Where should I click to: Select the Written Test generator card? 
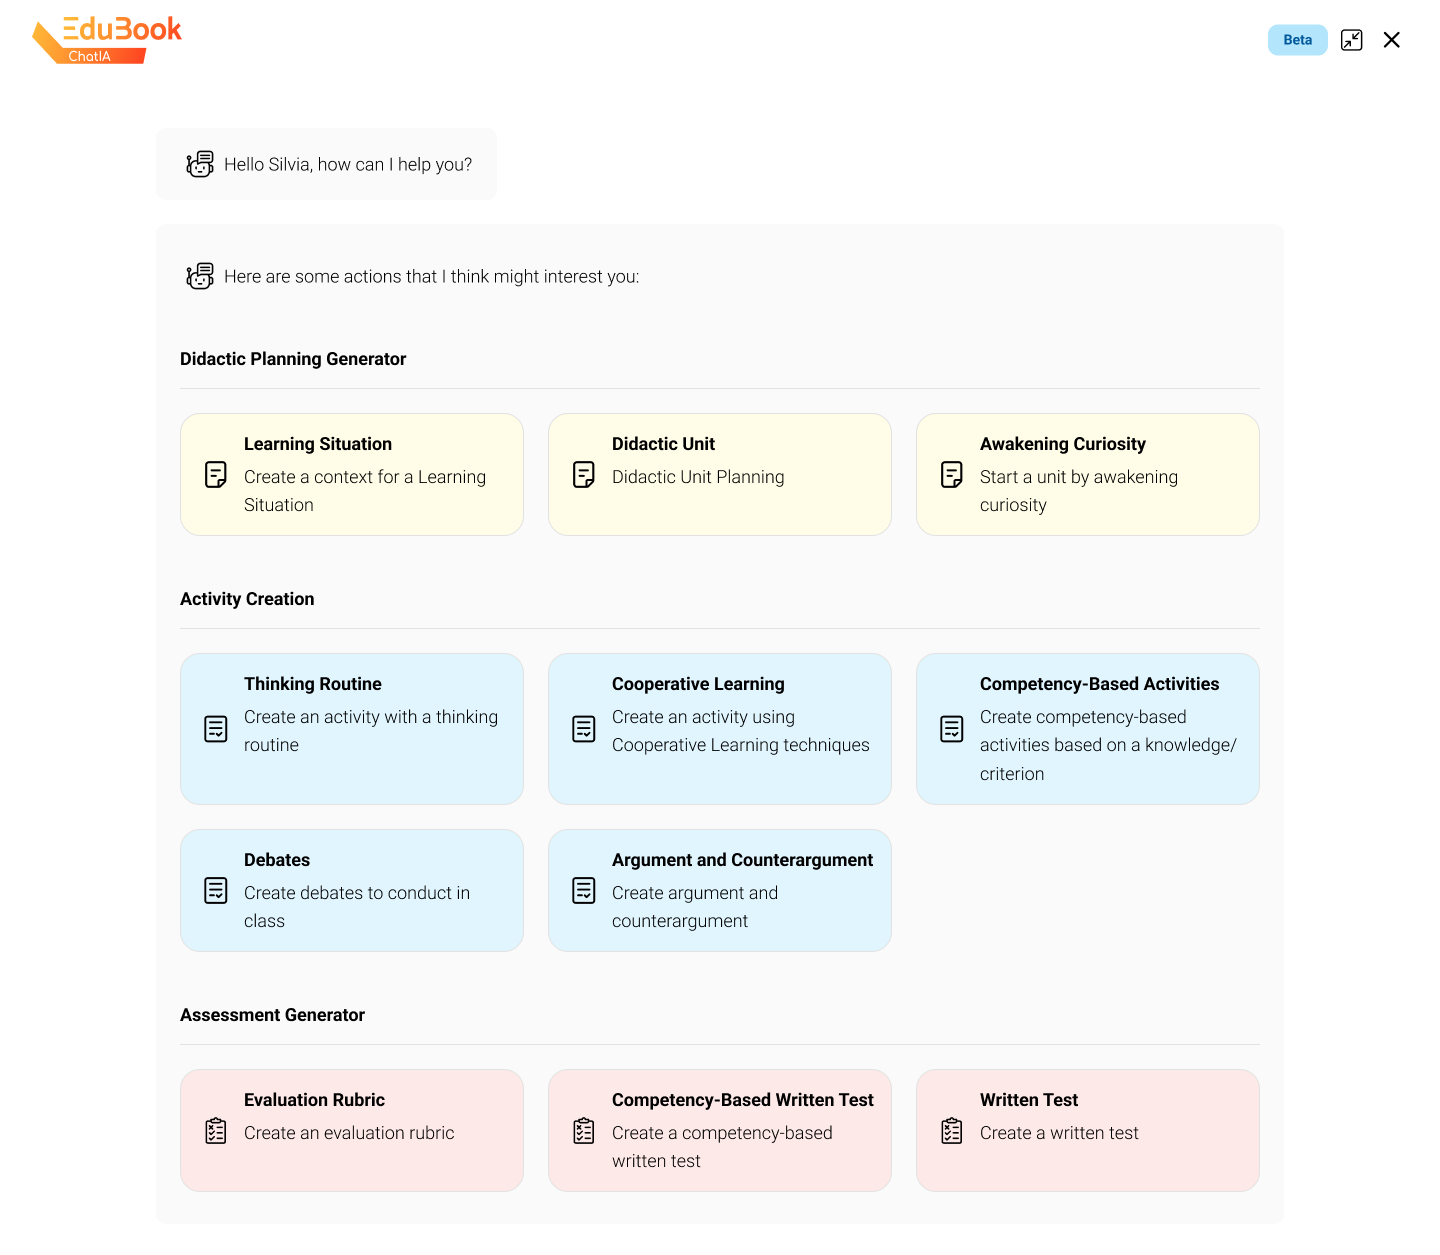(1087, 1131)
